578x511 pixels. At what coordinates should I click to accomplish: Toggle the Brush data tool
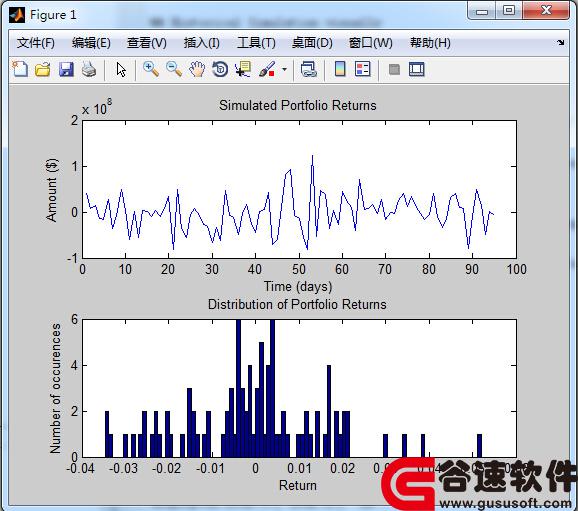tap(267, 69)
